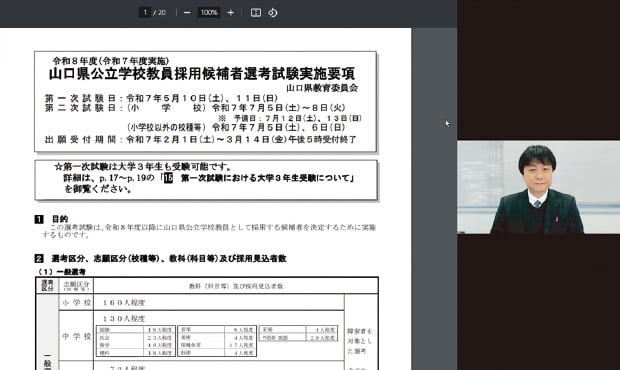
Task: Click the line 出願受付期間 令和7年2月1日
Action: [200, 140]
